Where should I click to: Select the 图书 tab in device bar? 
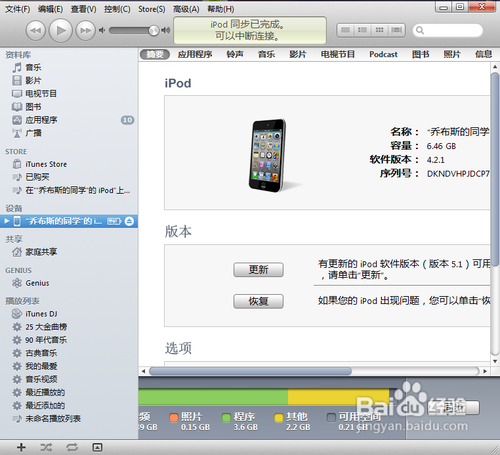[421, 54]
